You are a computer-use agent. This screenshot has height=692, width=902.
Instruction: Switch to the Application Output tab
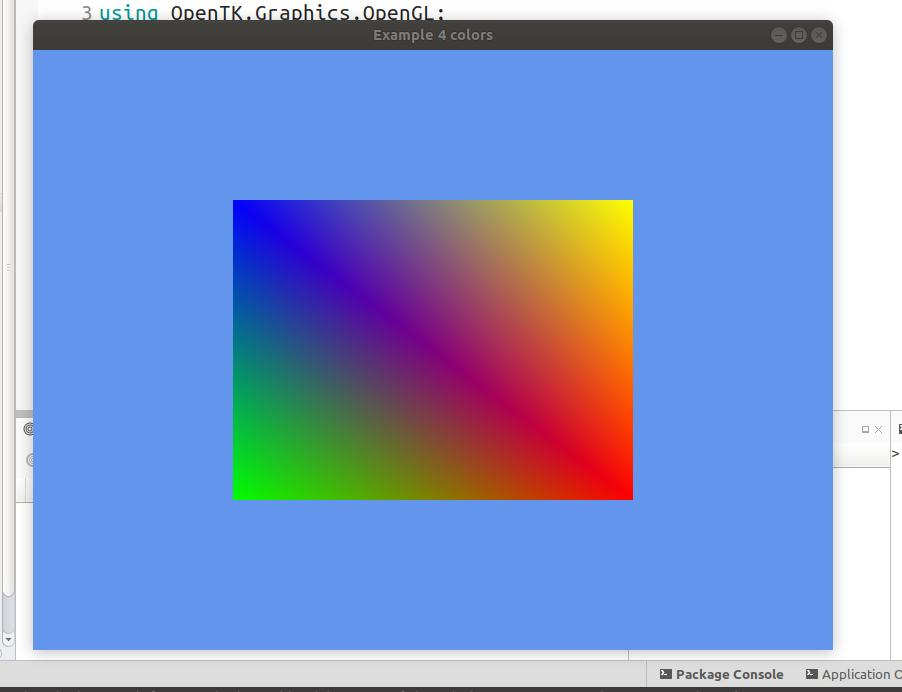point(860,675)
